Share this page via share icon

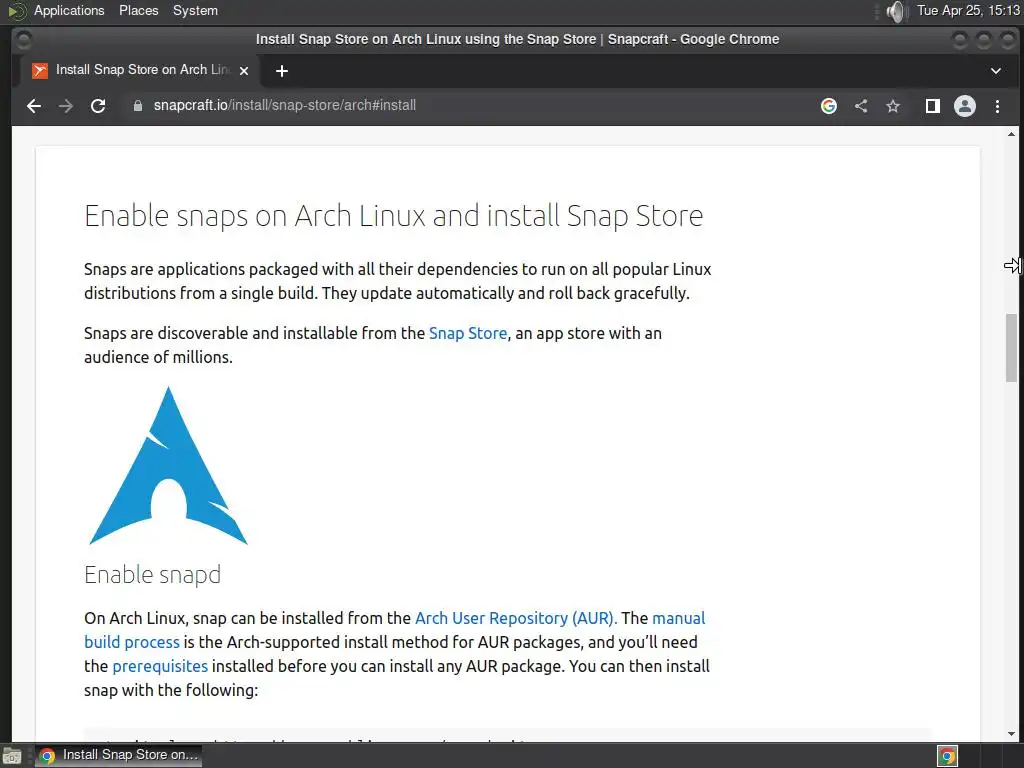pyautogui.click(x=861, y=106)
